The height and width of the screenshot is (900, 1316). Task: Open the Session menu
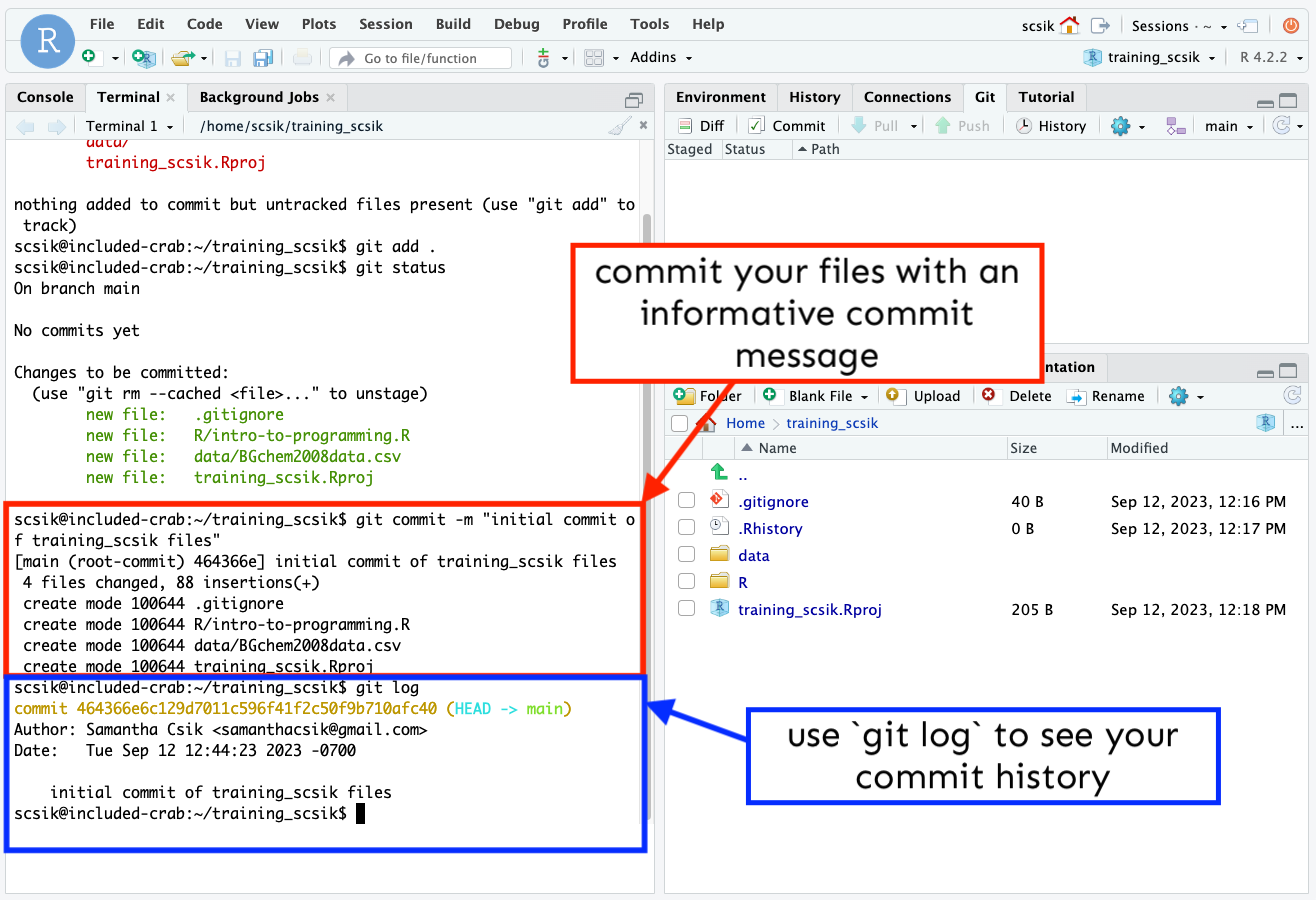tap(385, 24)
